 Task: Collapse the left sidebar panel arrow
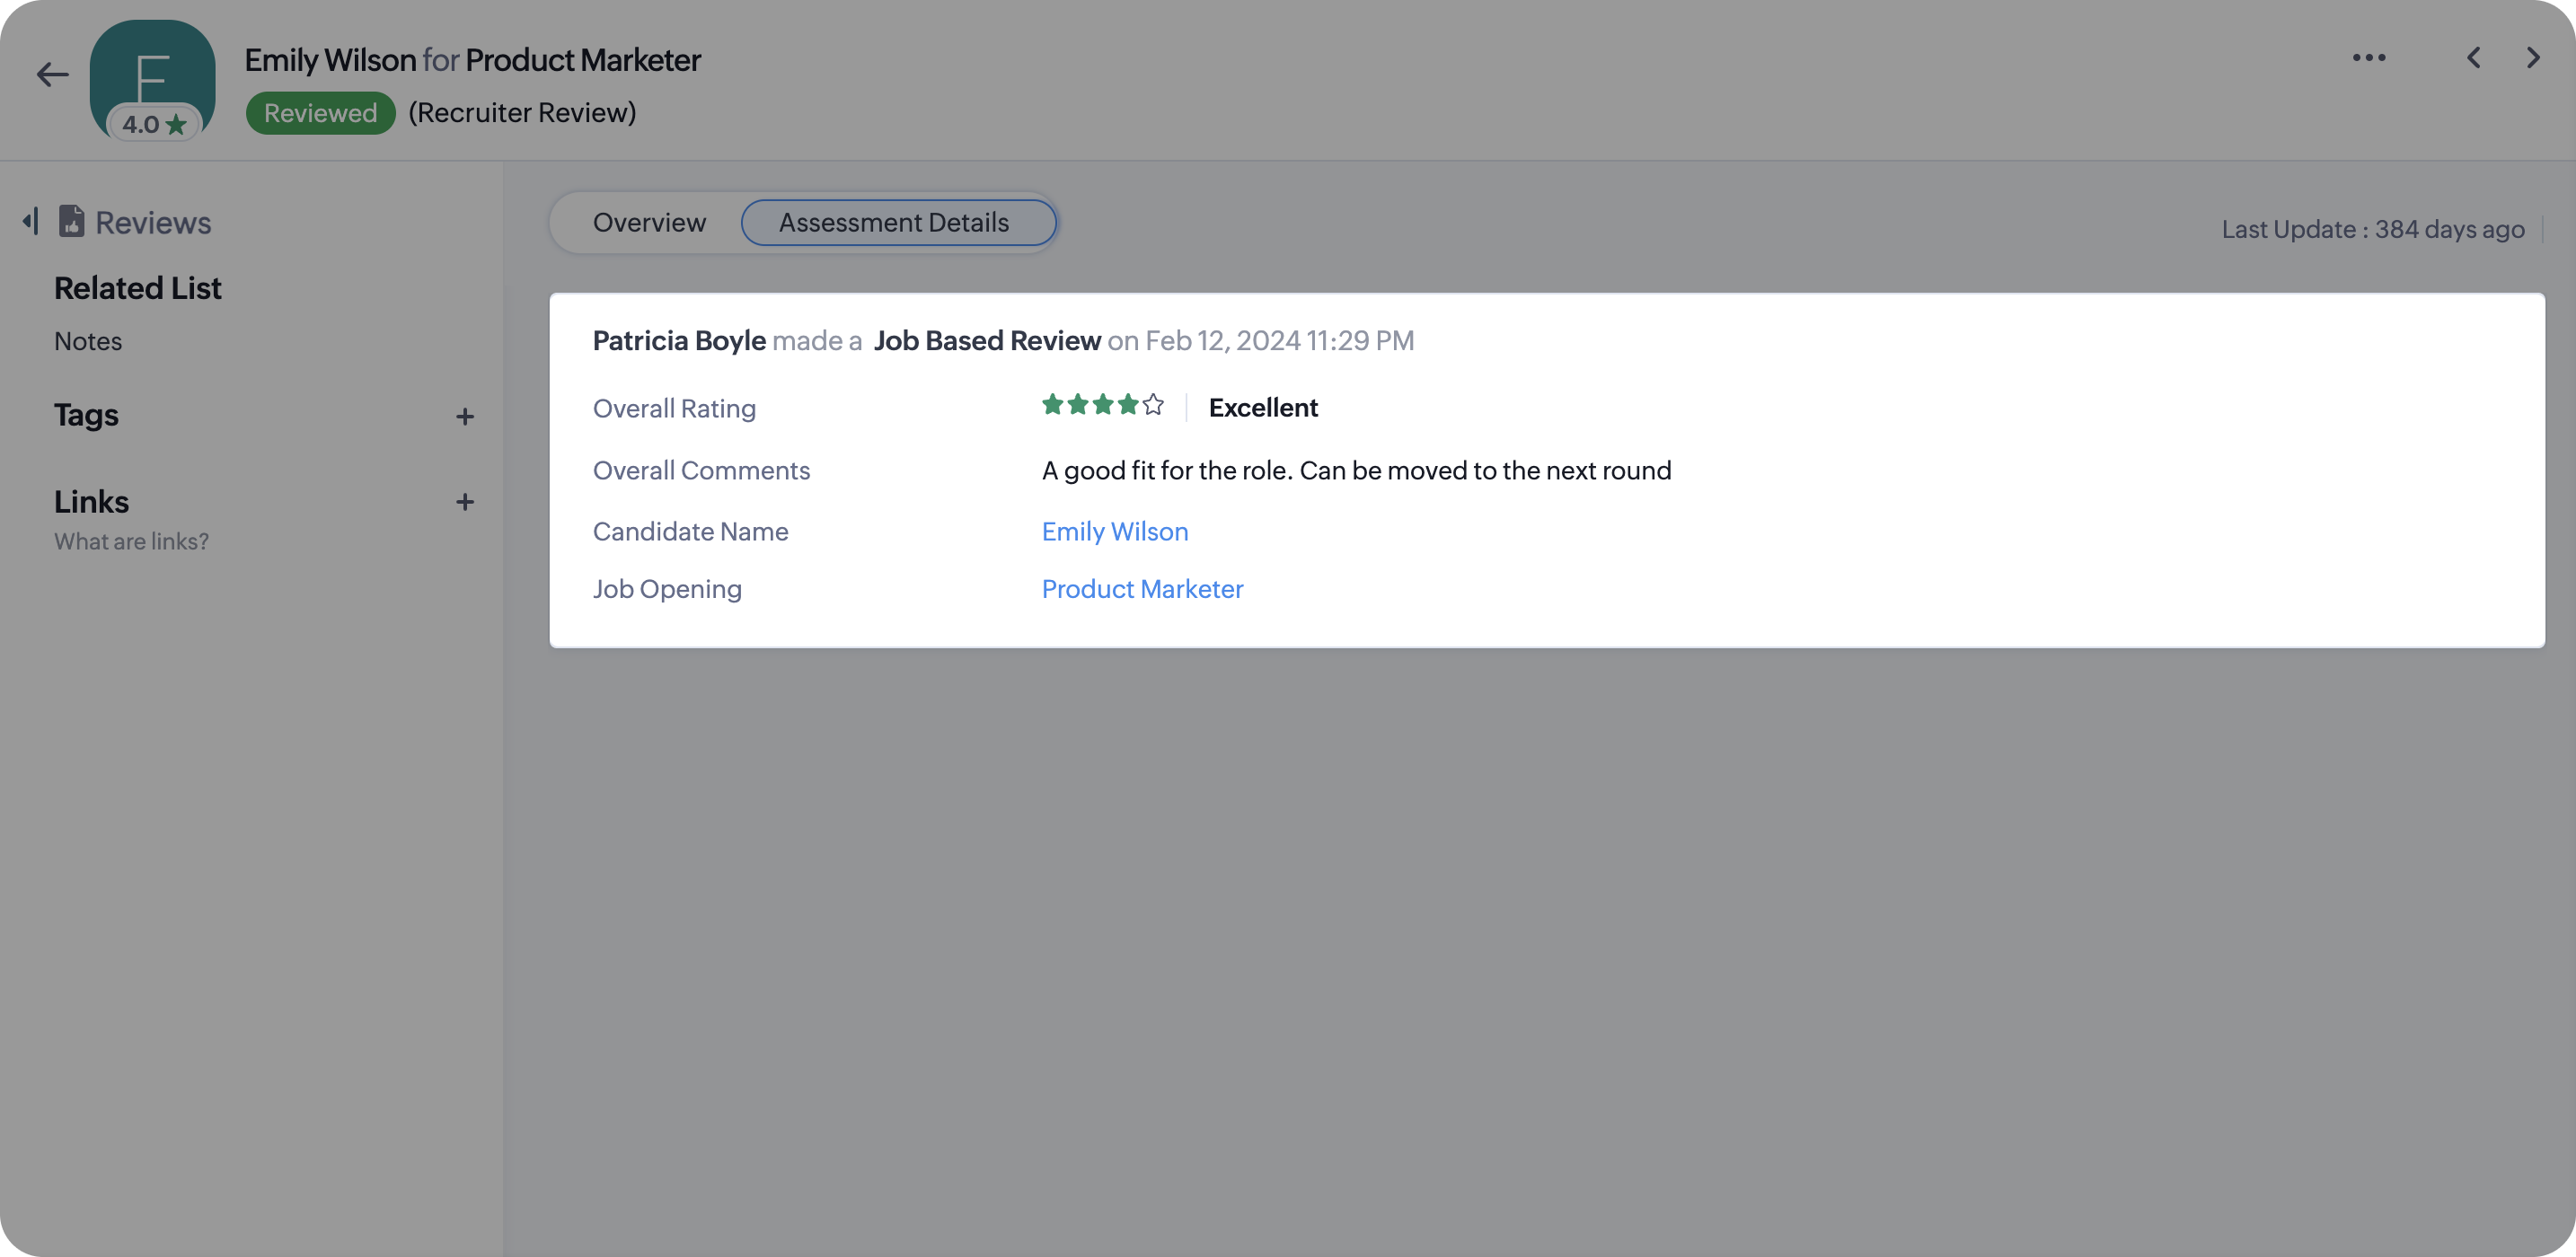(x=31, y=221)
